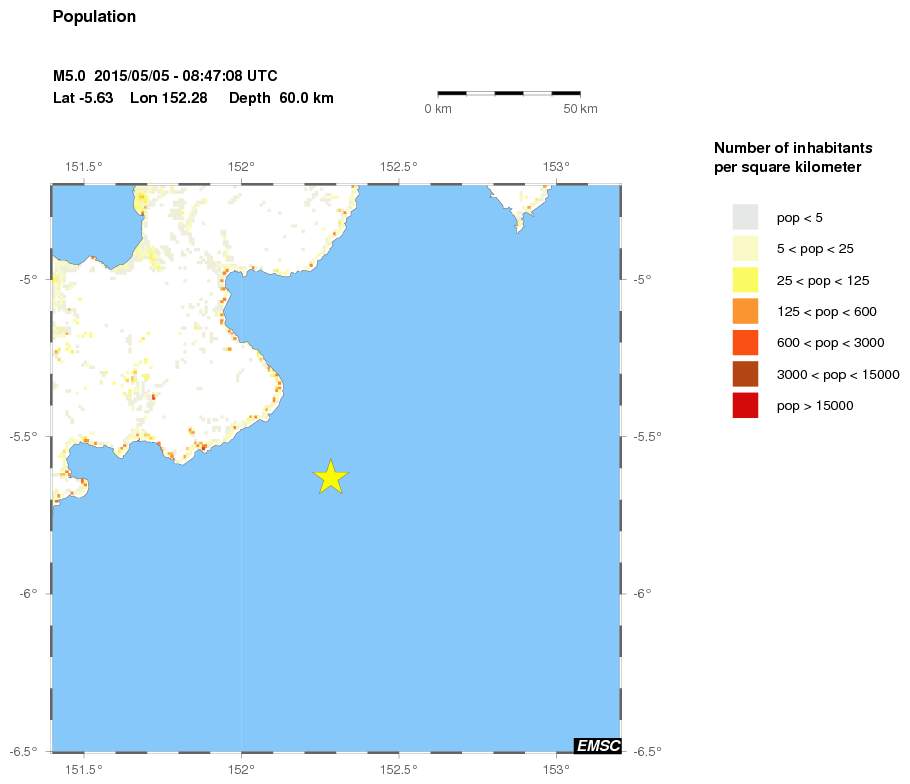The height and width of the screenshot is (784, 910).
Task: Select the 'pop > 15000' legend label
Action: (815, 406)
